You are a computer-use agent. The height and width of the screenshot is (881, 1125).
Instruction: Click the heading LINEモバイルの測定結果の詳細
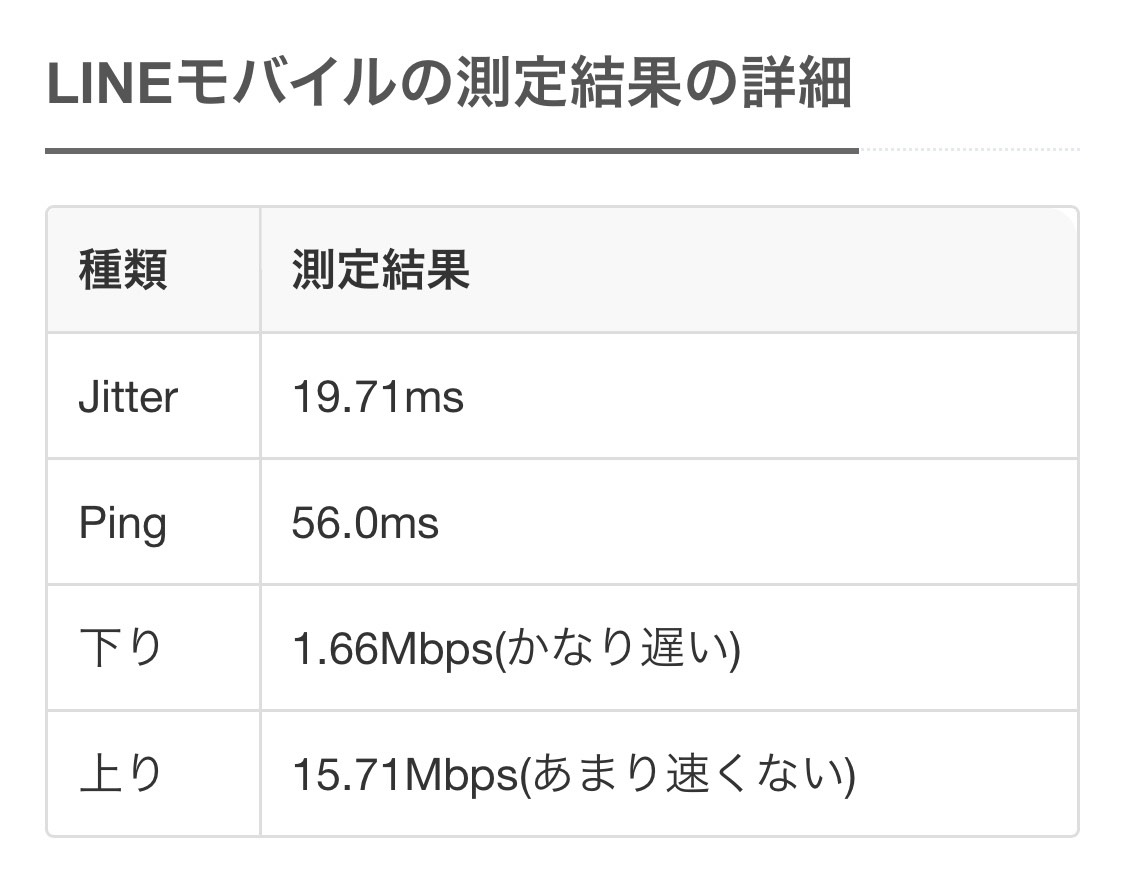(449, 82)
